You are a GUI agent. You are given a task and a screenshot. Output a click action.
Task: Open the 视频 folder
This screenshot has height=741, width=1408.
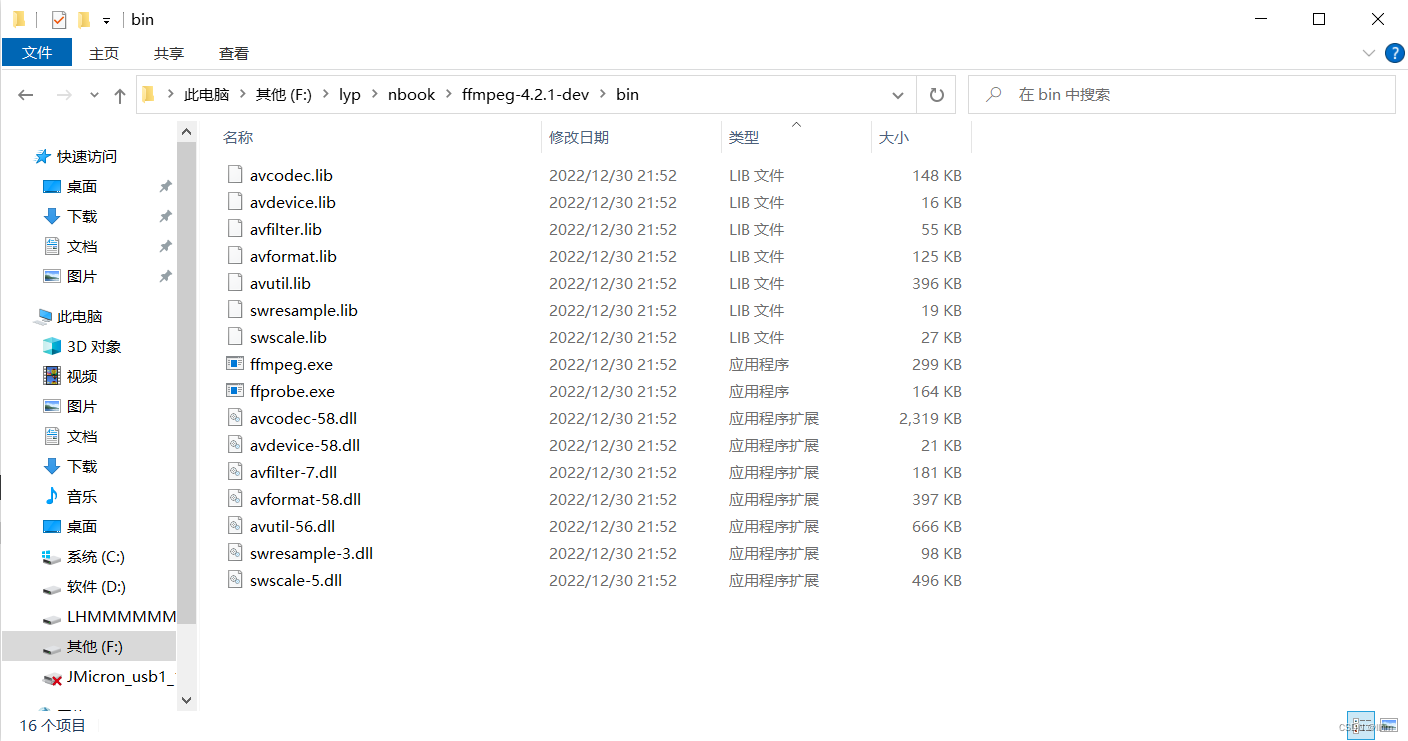click(x=82, y=376)
